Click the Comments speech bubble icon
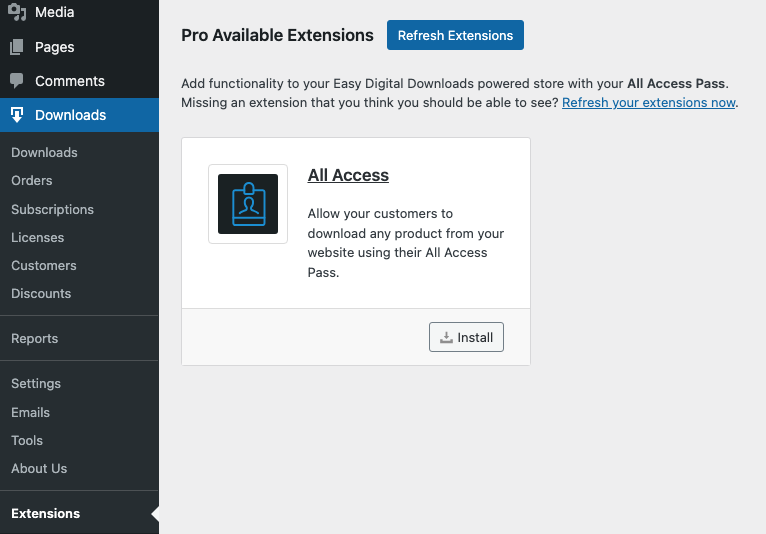766x534 pixels. pyautogui.click(x=17, y=81)
